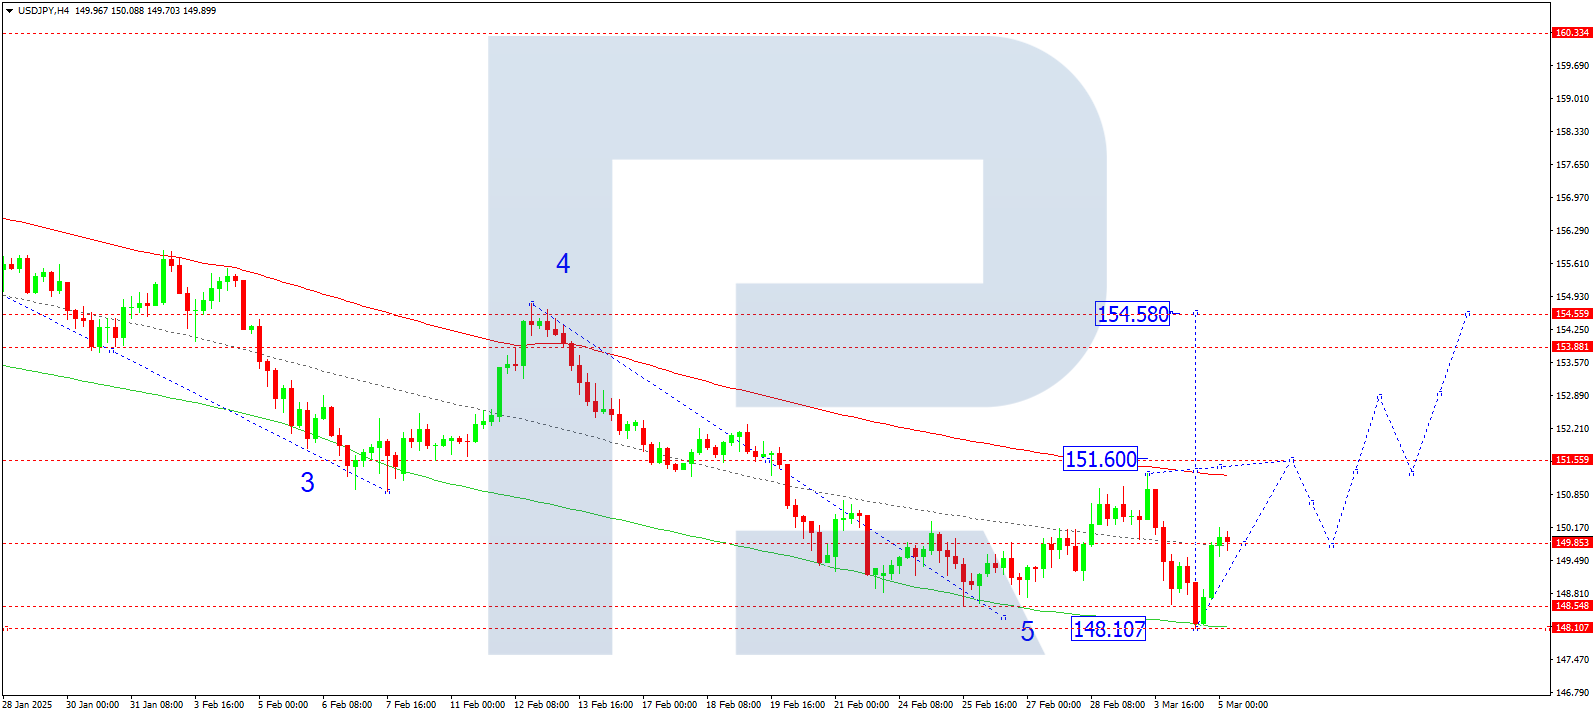This screenshot has height=716, width=1596.
Task: Click the 17 Feb 00:00 date label
Action: point(669,705)
